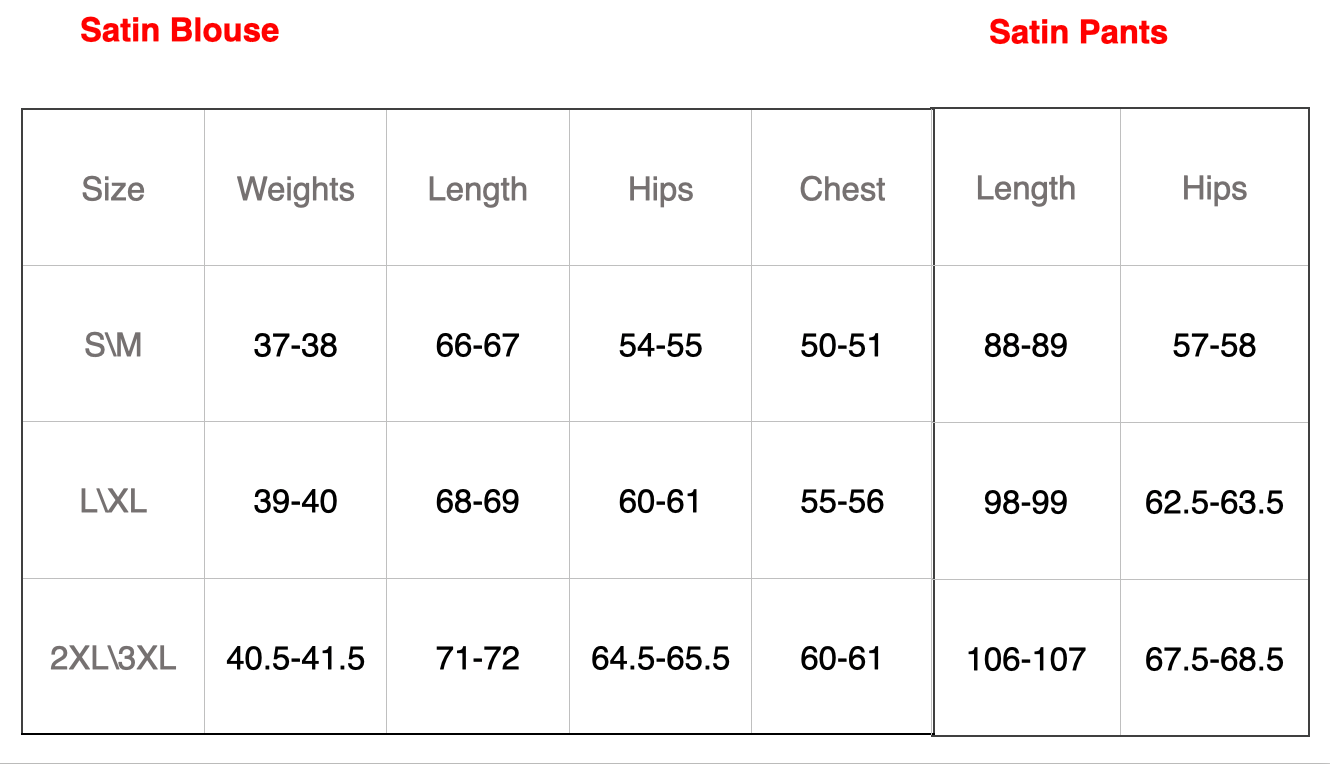Select the 37-38 weights cell

[x=296, y=345]
